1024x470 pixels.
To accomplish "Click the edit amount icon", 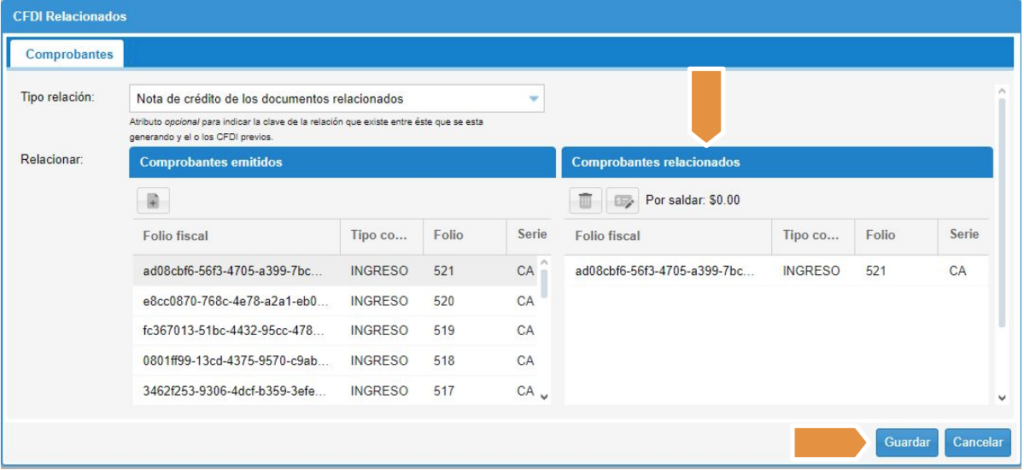I will [x=622, y=200].
